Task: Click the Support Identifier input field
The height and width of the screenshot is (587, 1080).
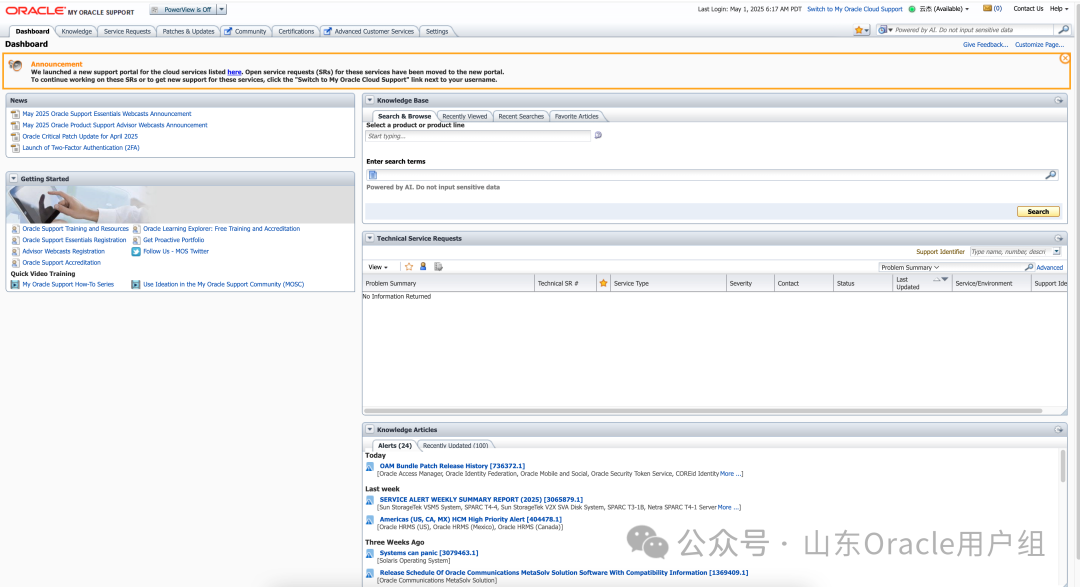Action: [x=1010, y=251]
